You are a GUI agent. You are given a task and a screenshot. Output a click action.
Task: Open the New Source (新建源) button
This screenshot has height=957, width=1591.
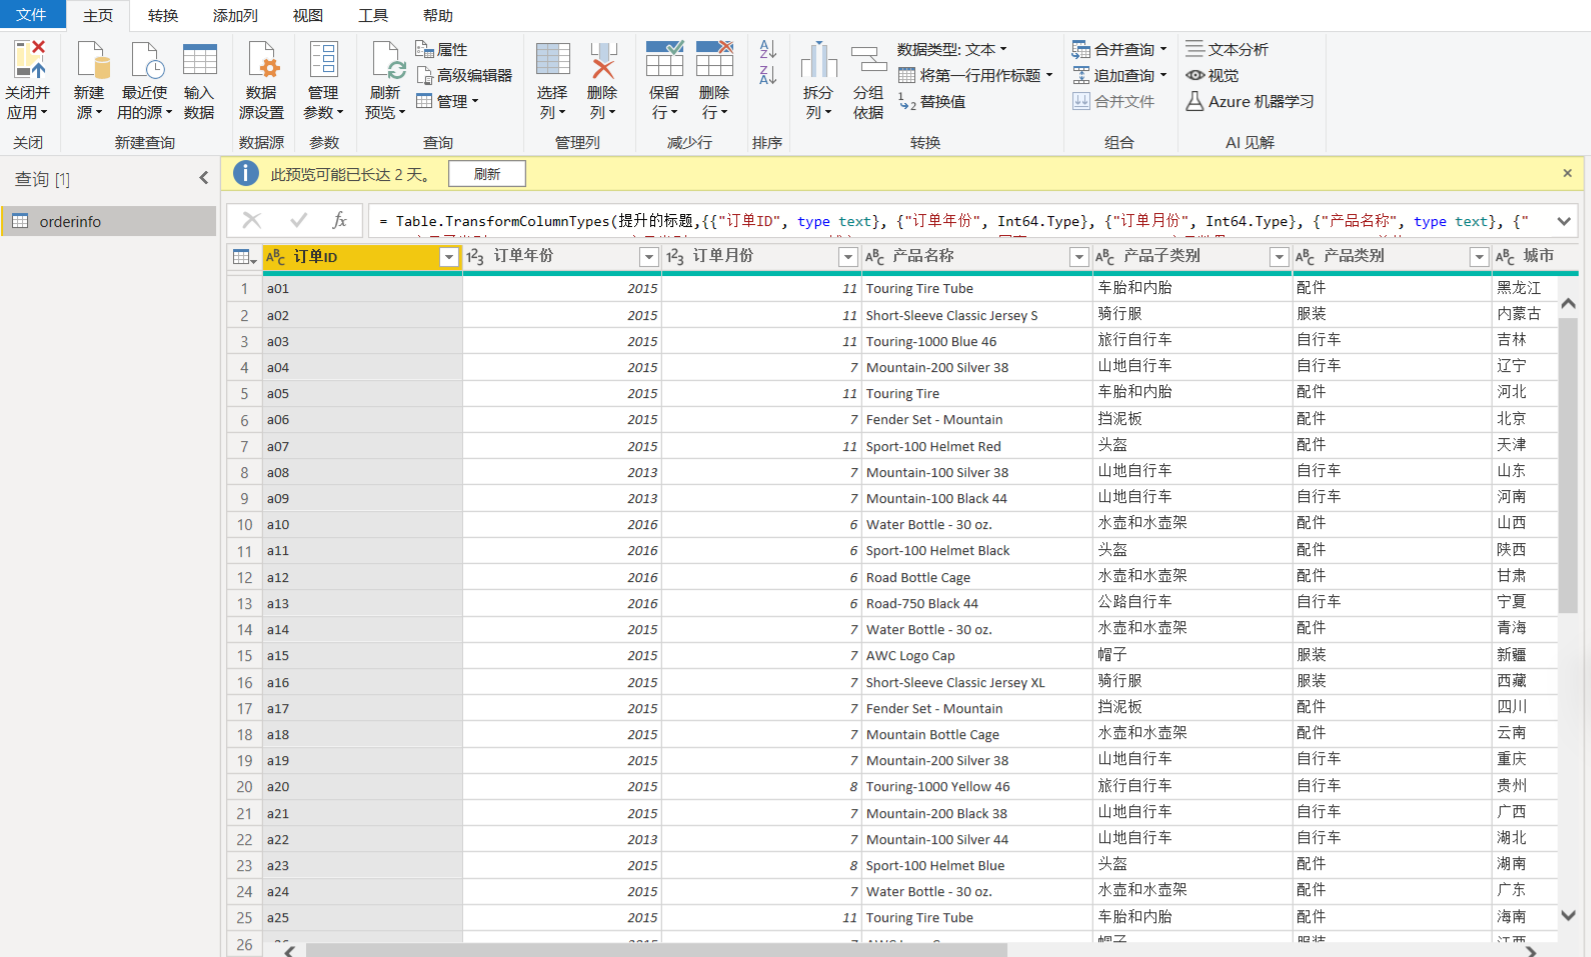(x=89, y=81)
